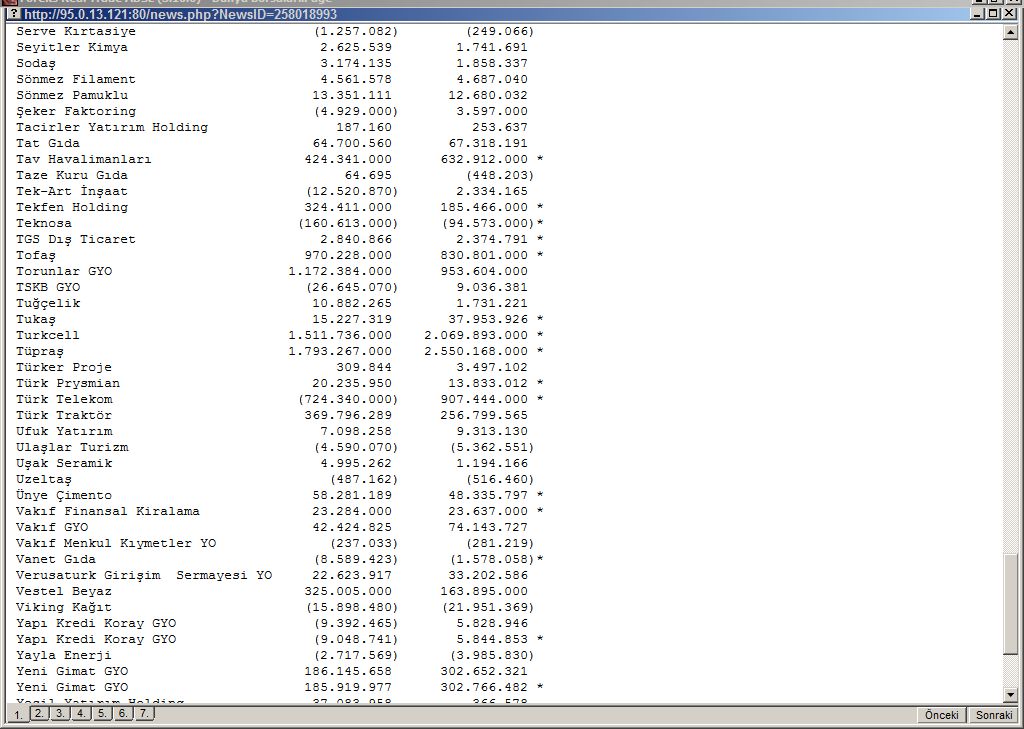The height and width of the screenshot is (729, 1024).
Task: Click the news URL in the title bar
Action: point(181,14)
